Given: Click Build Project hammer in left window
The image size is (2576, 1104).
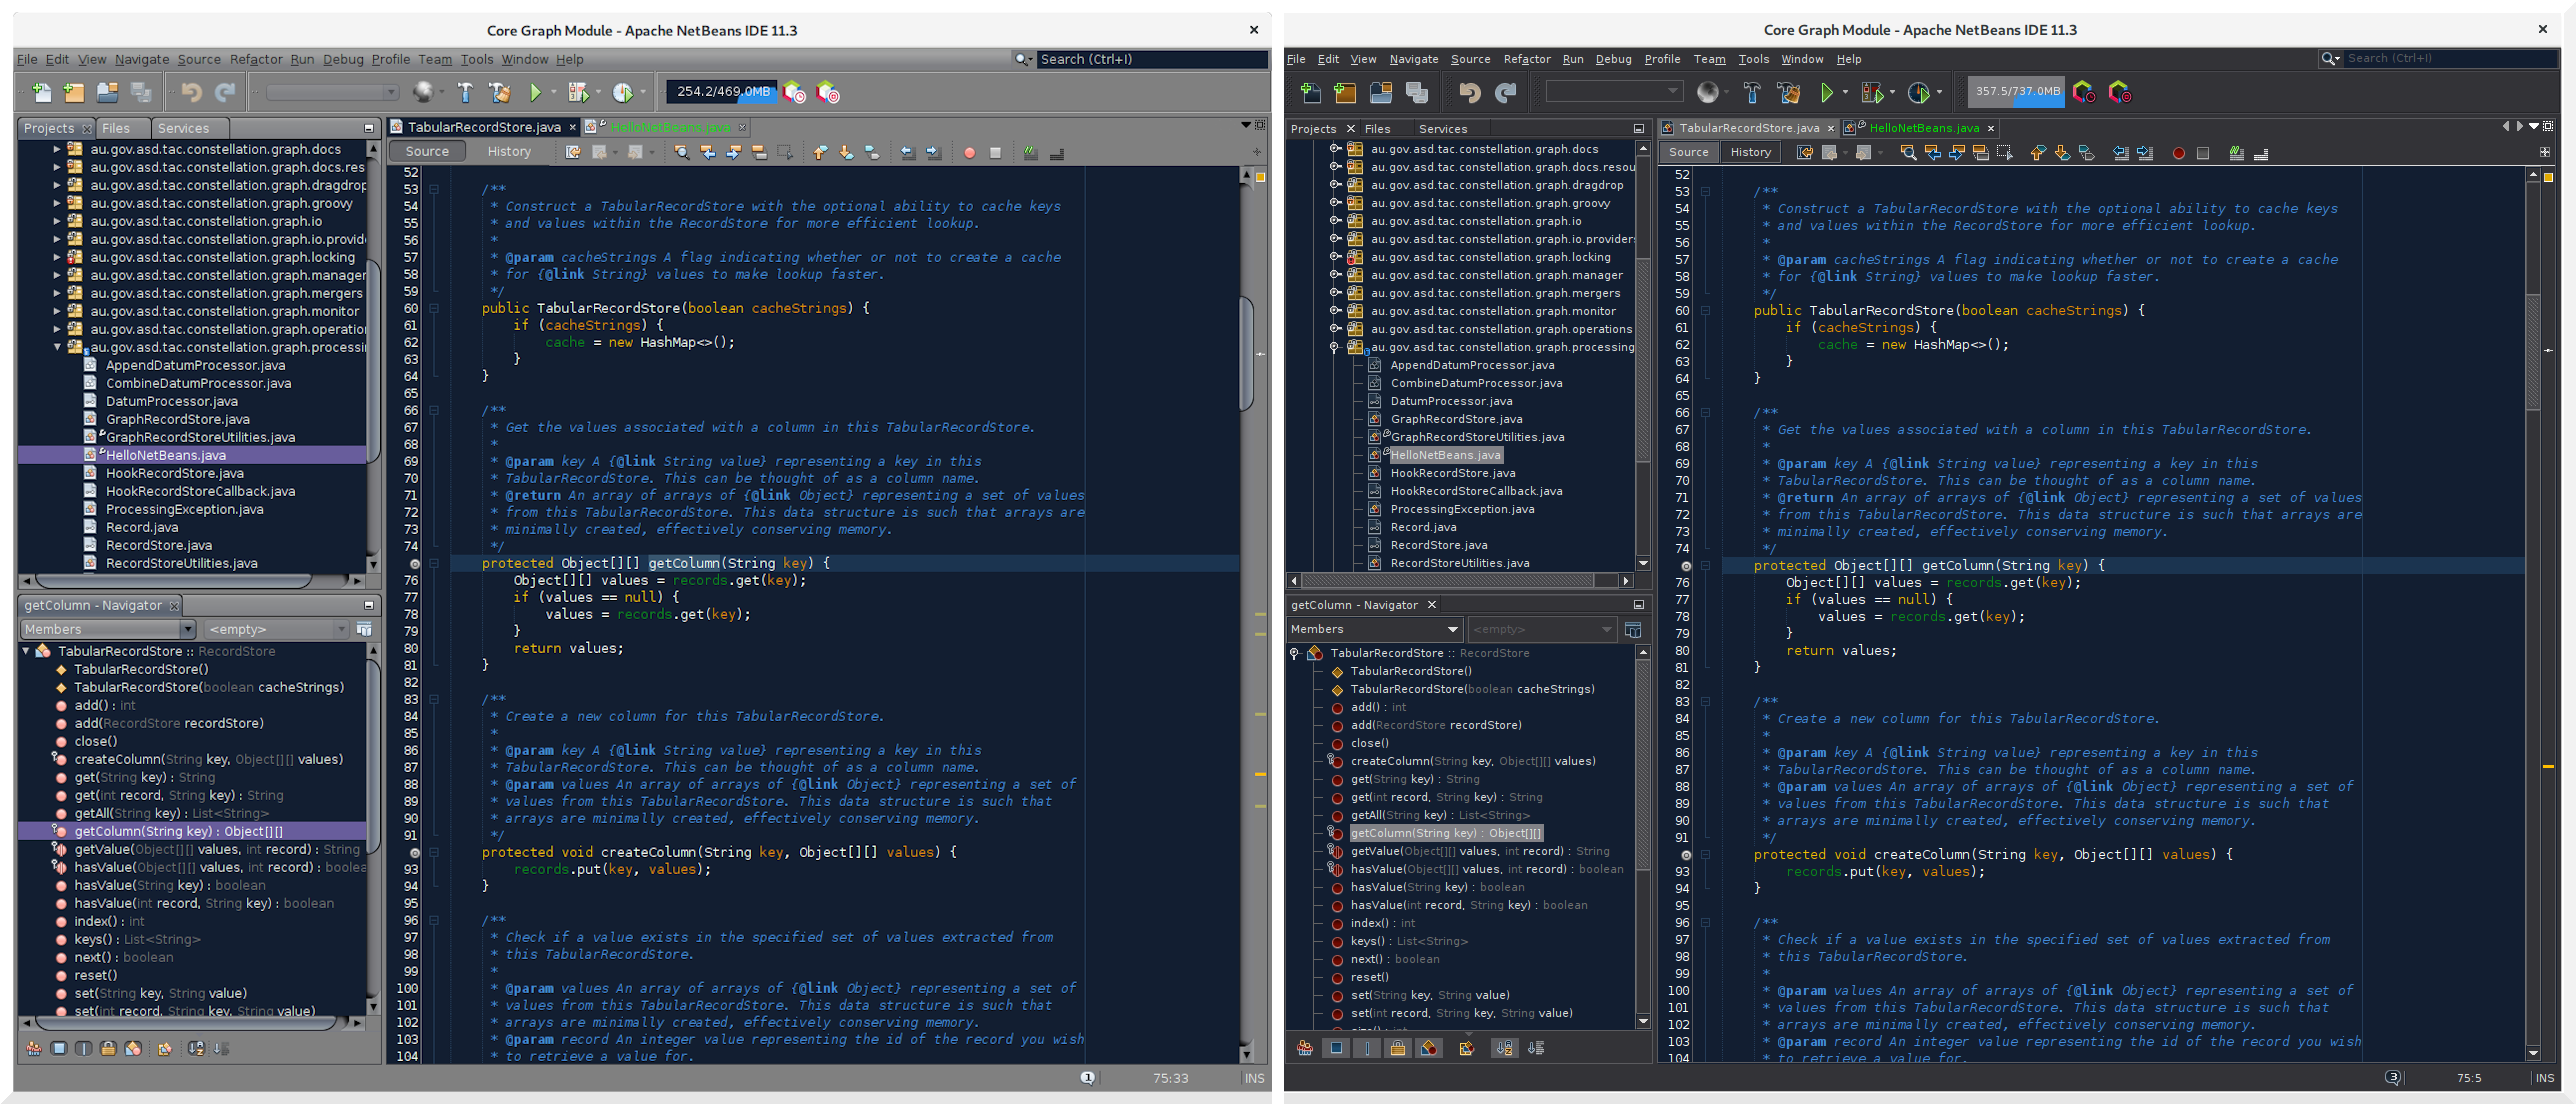Looking at the screenshot, I should coord(466,93).
